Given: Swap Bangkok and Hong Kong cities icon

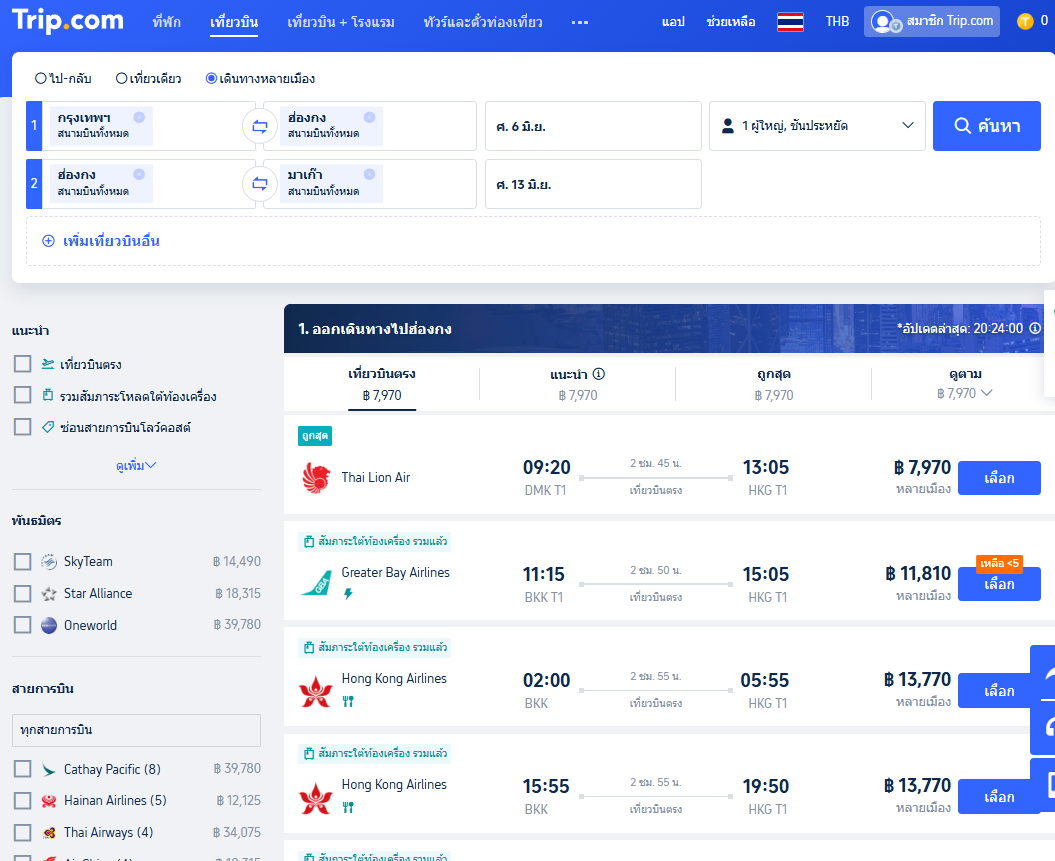Looking at the screenshot, I should [x=259, y=127].
